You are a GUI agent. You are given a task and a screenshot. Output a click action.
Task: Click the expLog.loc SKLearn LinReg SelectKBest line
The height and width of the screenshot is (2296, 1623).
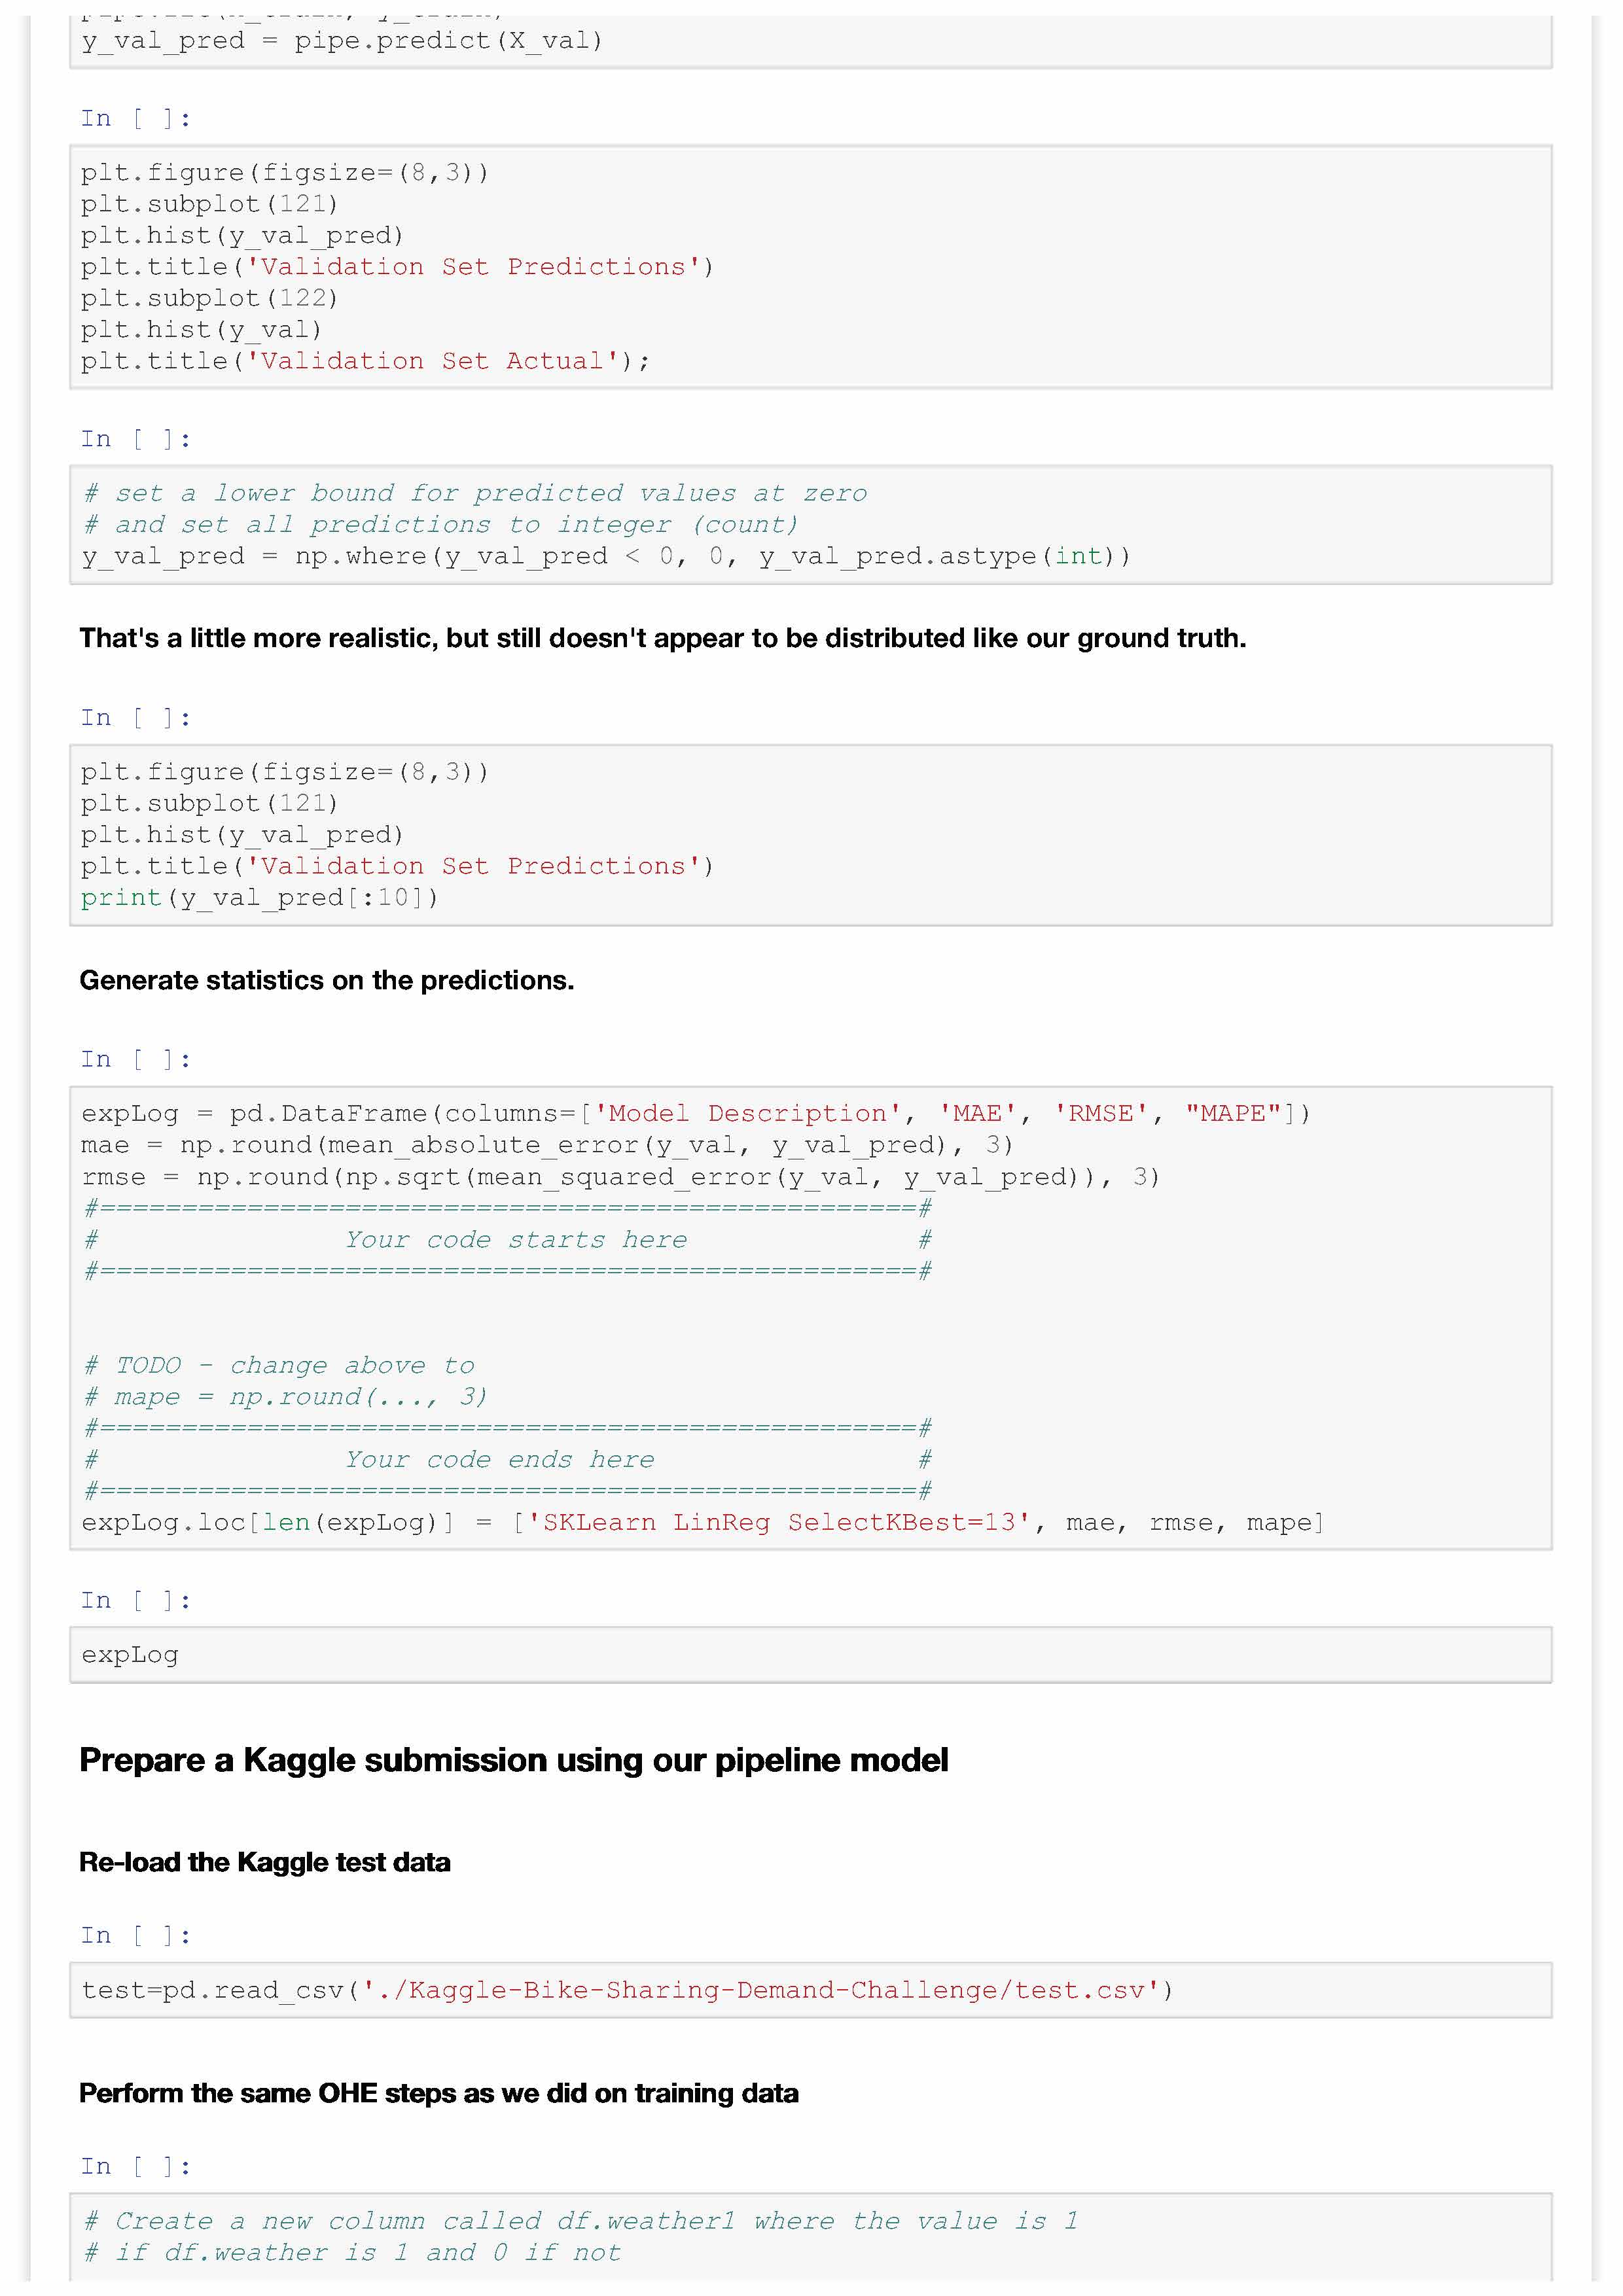click(702, 1522)
